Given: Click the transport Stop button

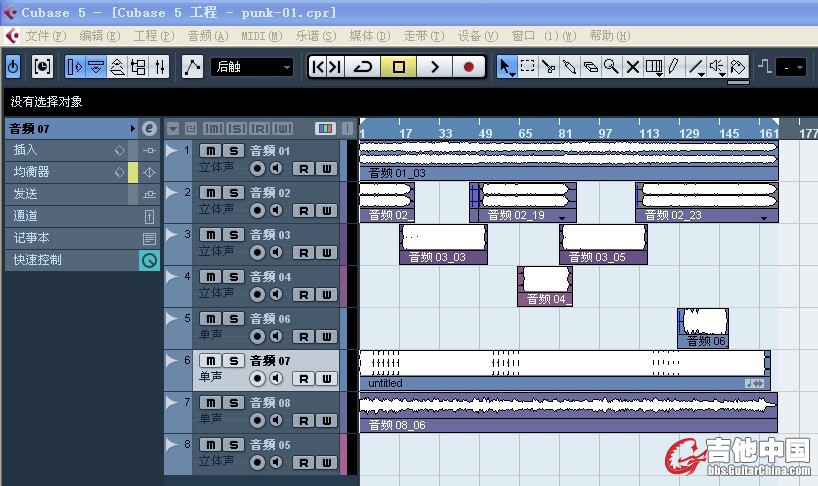Looking at the screenshot, I should [x=399, y=67].
